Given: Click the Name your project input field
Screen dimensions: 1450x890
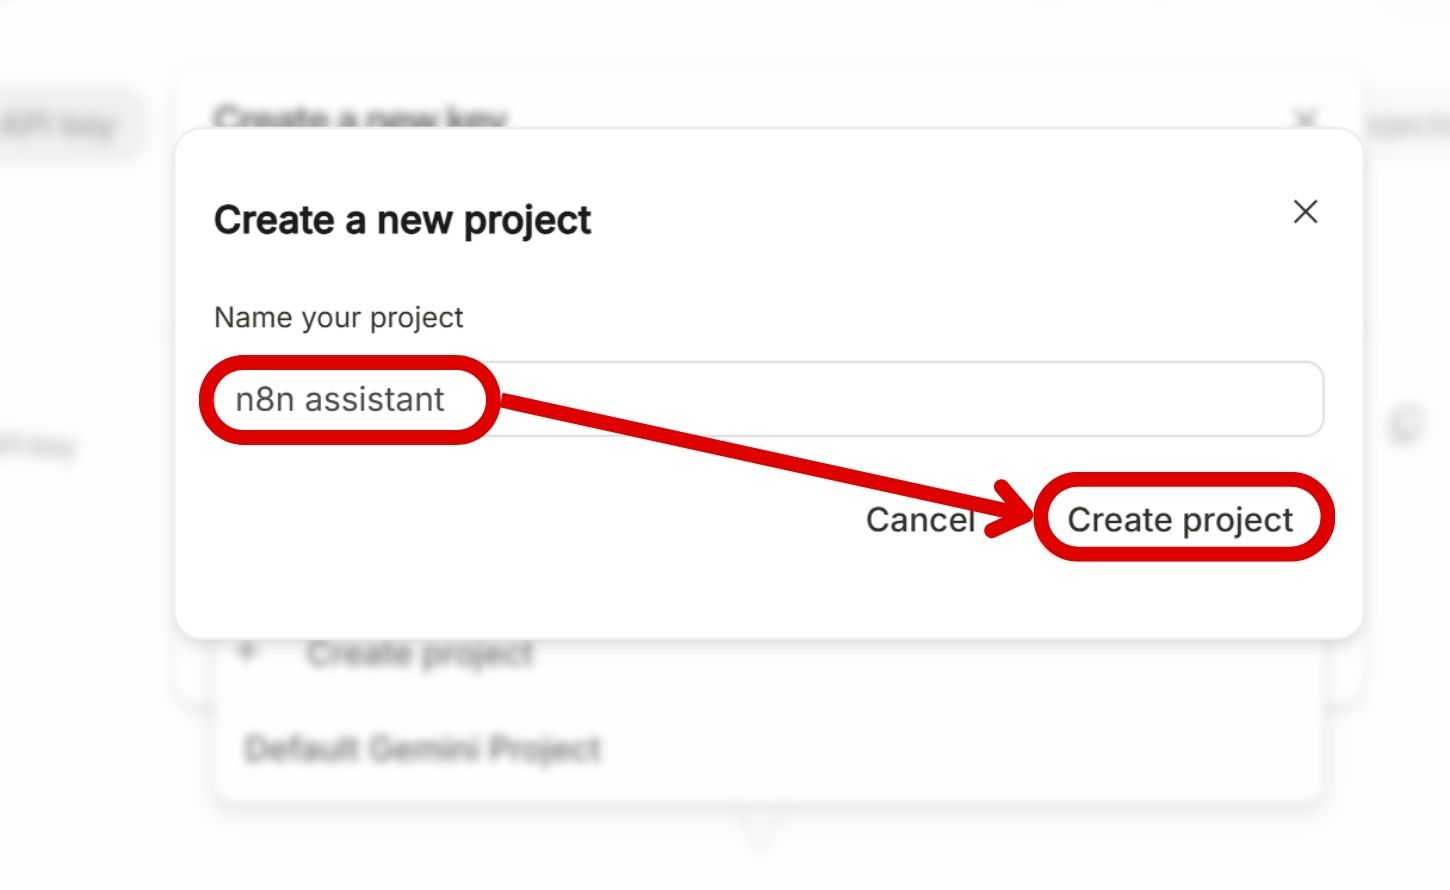Looking at the screenshot, I should pos(770,399).
